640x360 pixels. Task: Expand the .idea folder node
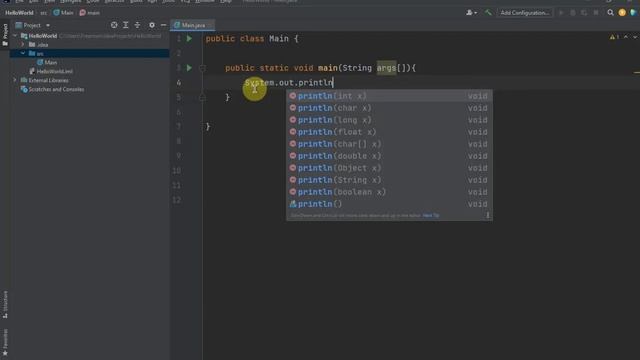(x=23, y=44)
